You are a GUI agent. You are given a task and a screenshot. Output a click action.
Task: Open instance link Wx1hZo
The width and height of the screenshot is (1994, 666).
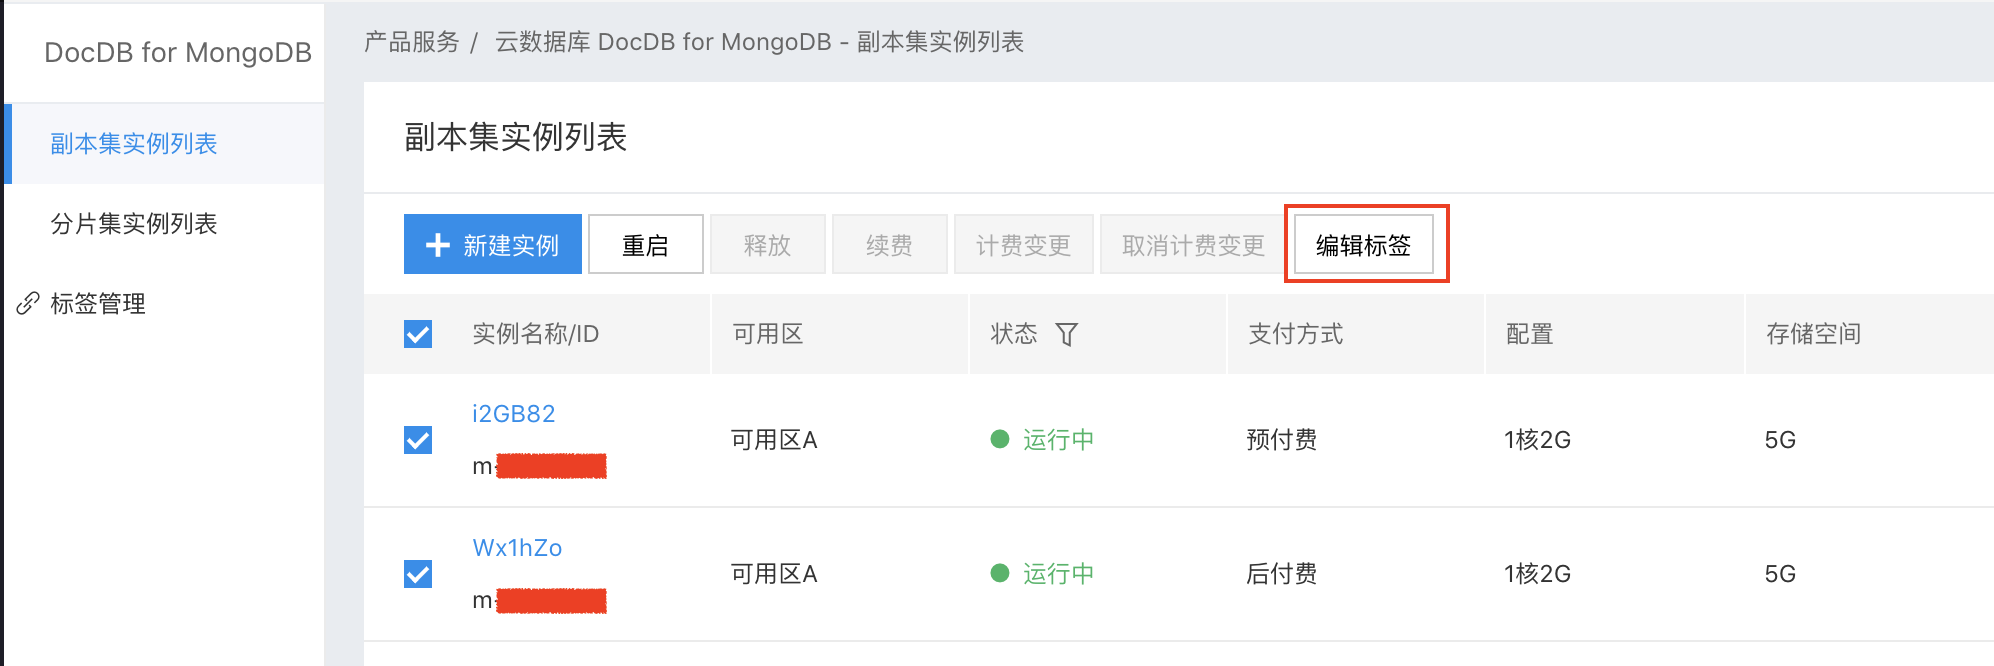click(517, 547)
